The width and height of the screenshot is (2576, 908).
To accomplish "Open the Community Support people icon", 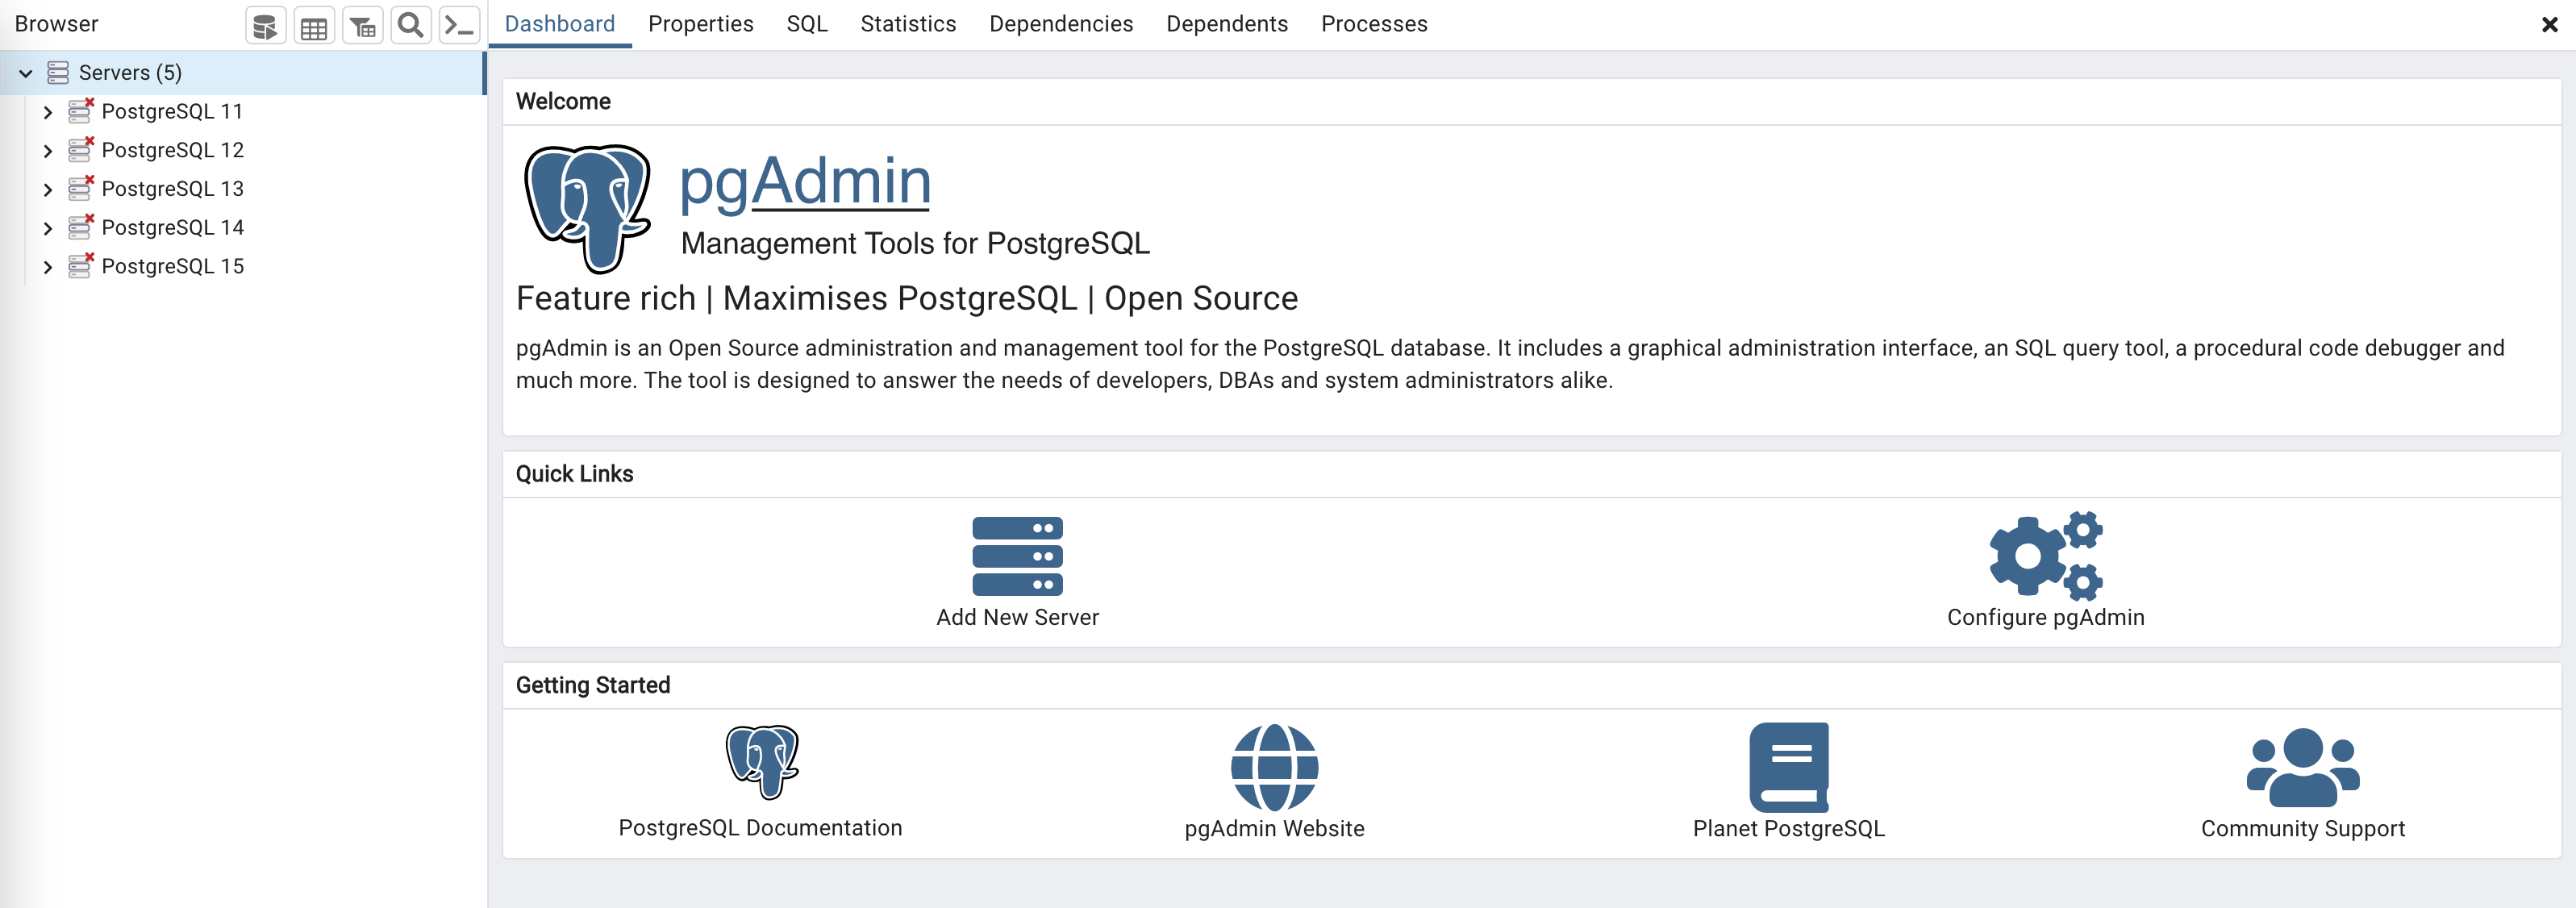I will coord(2302,767).
